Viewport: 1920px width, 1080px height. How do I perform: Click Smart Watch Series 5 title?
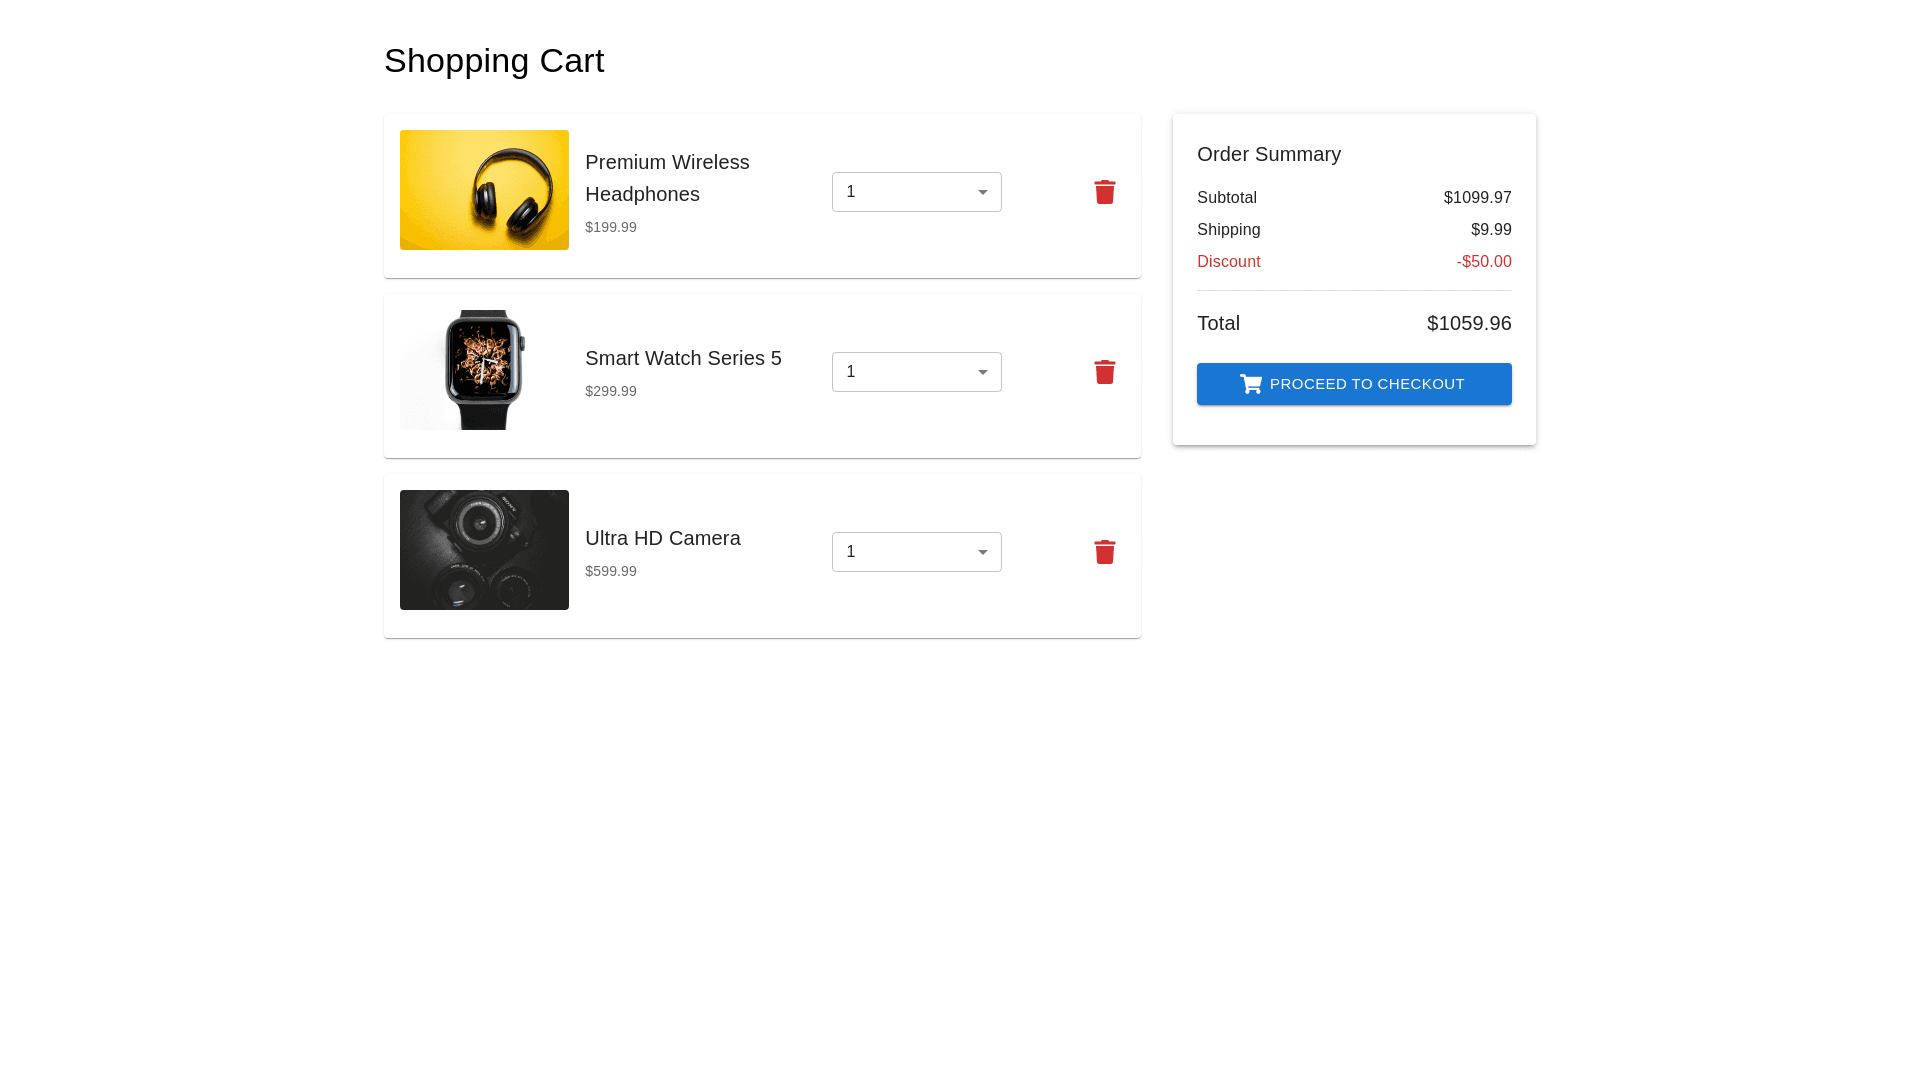click(683, 358)
